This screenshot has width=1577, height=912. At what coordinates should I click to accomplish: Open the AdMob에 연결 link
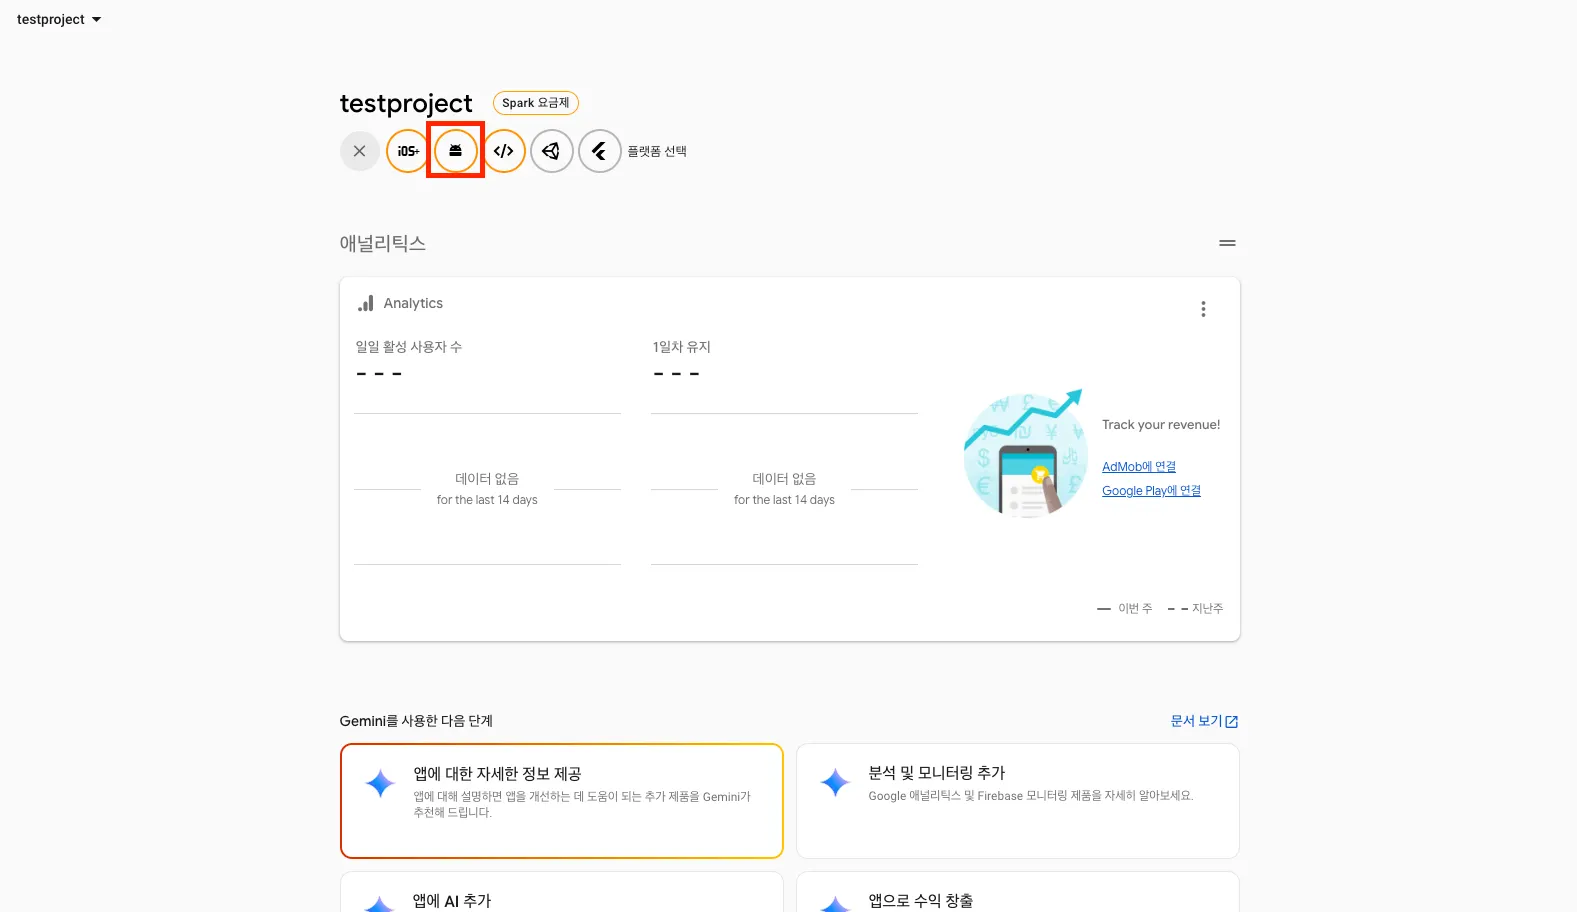[x=1139, y=467]
